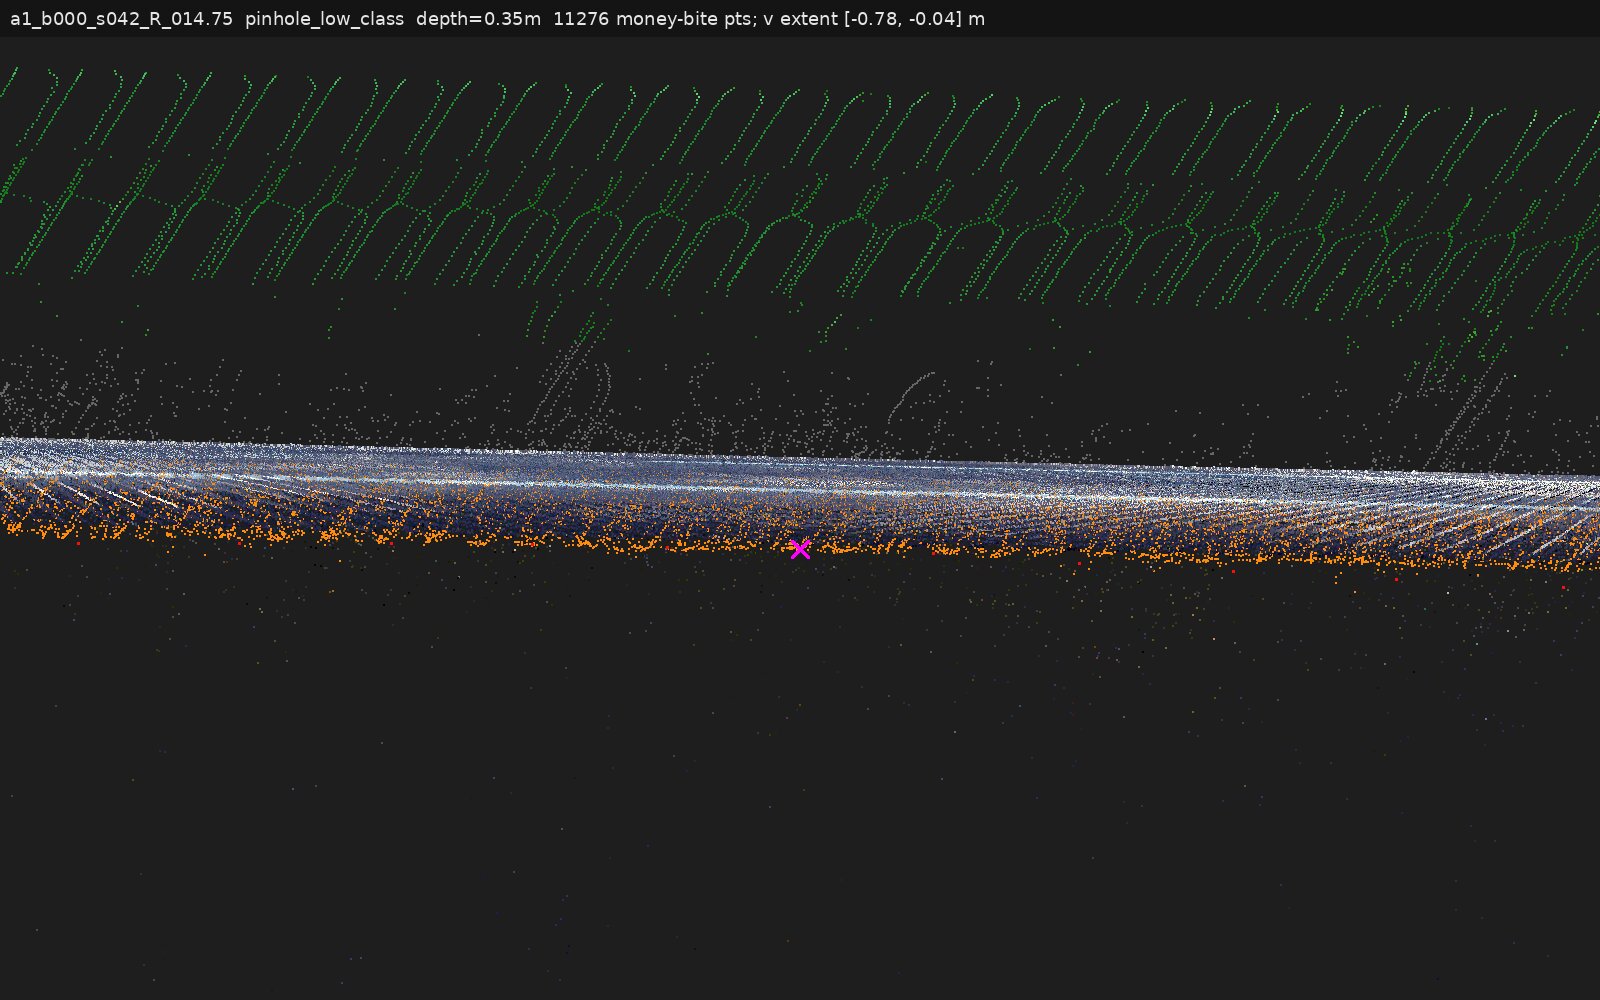Click the green canopy point cloud rows
This screenshot has width=1600, height=1000.
tap(800, 185)
